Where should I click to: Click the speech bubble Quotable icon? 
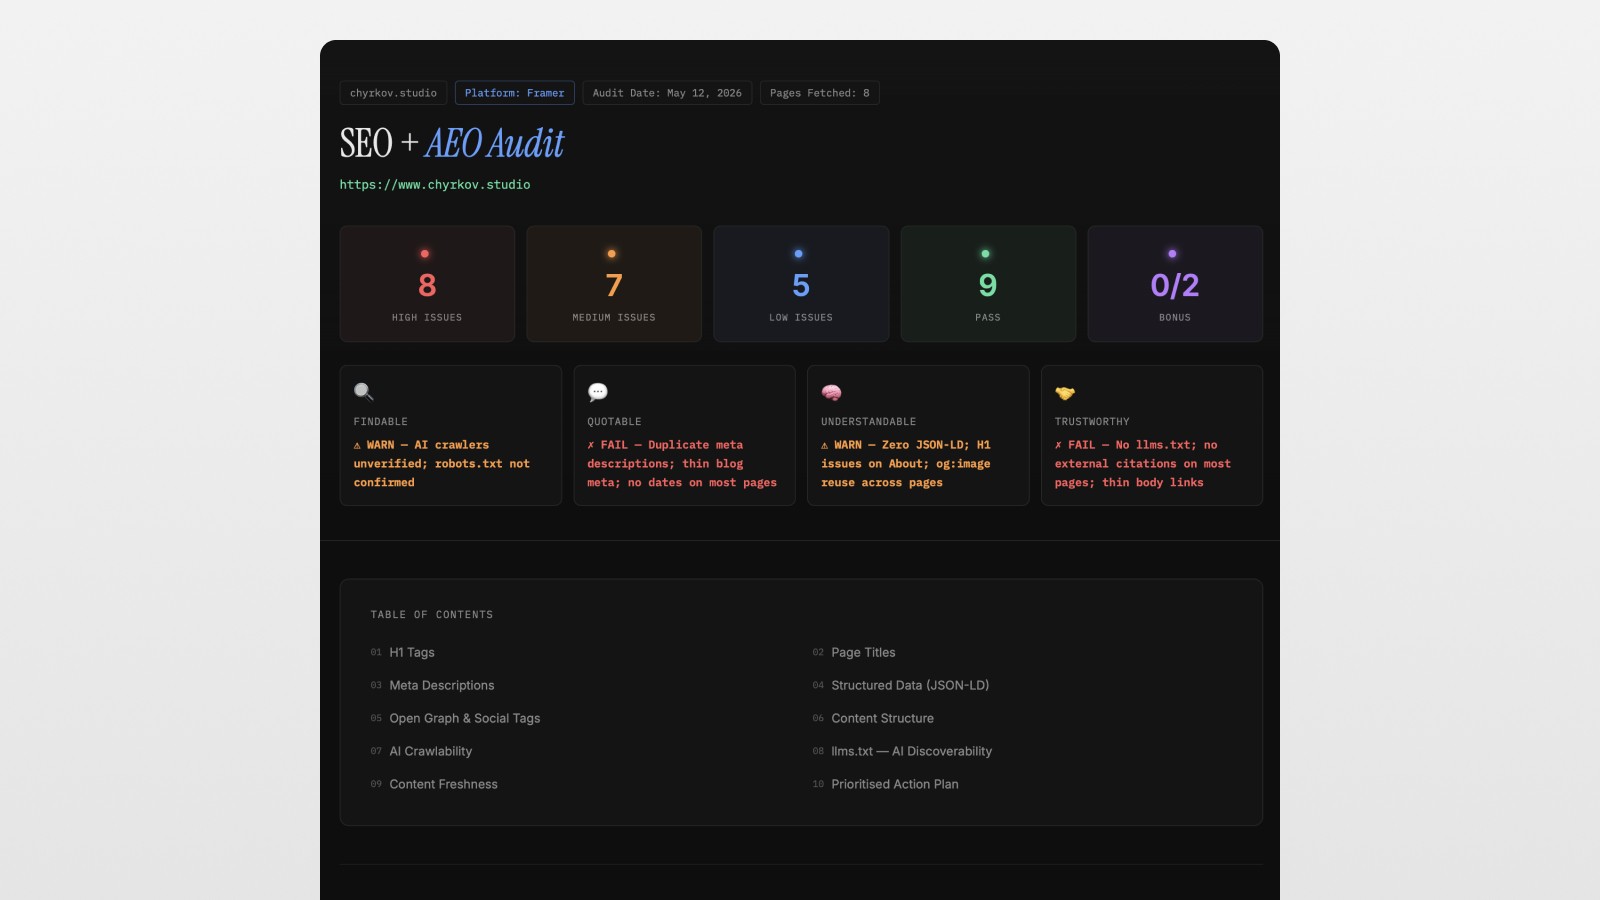(x=598, y=392)
